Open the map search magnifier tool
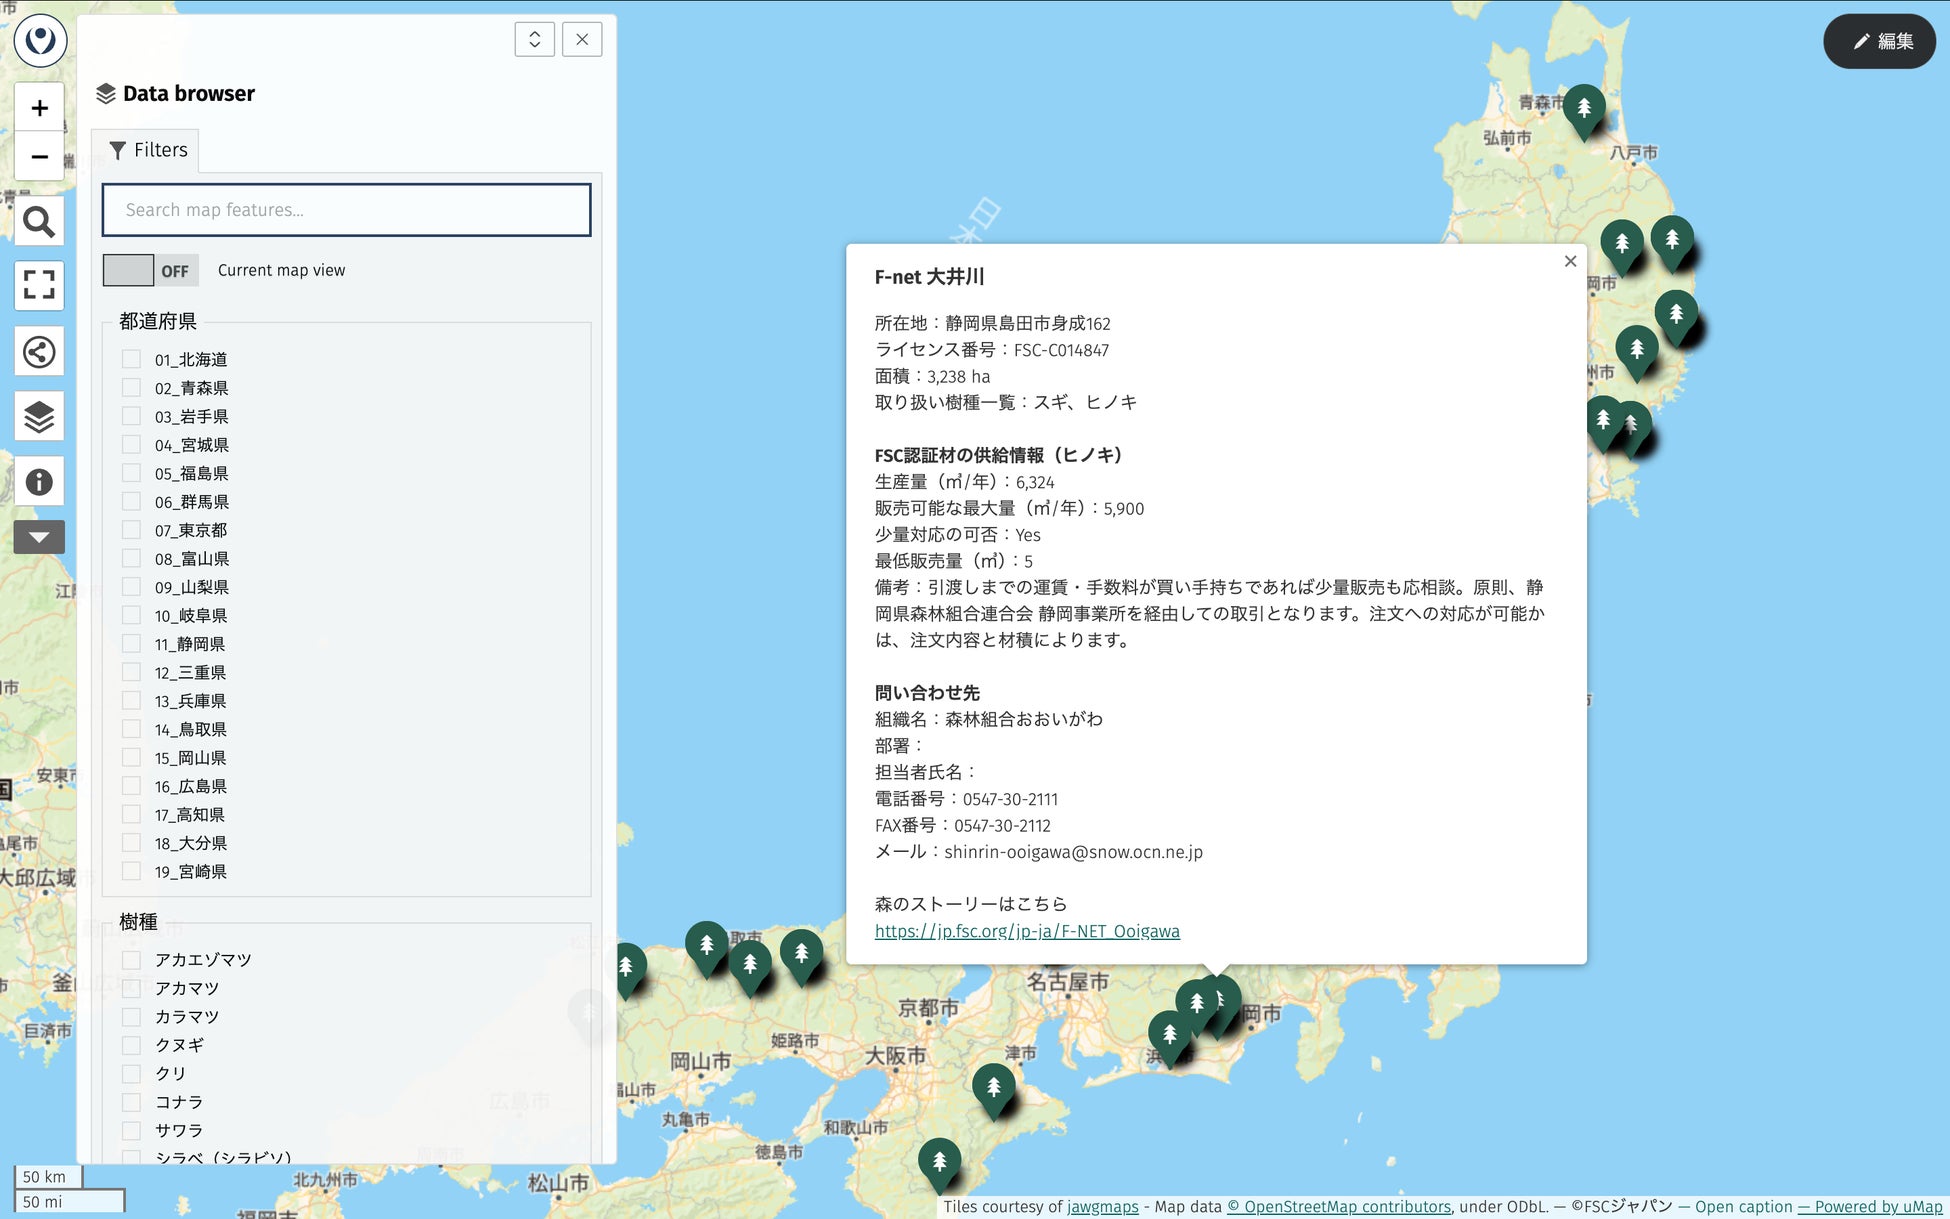1950x1219 pixels. click(x=39, y=222)
